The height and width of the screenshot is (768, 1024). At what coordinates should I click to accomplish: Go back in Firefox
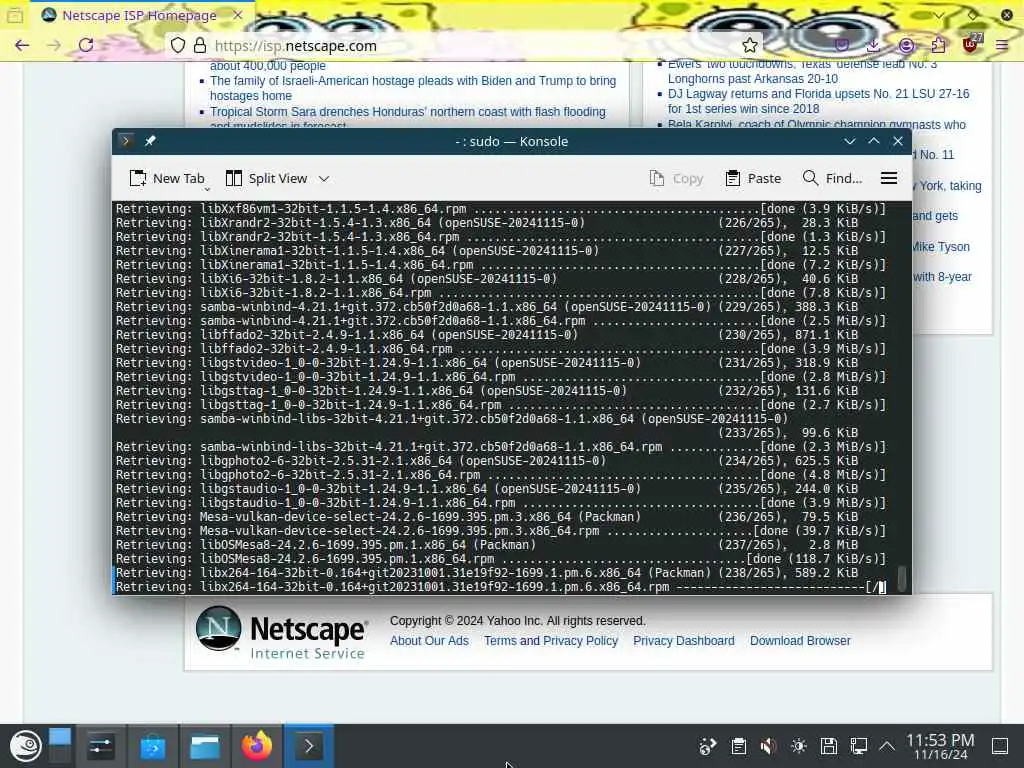22,46
